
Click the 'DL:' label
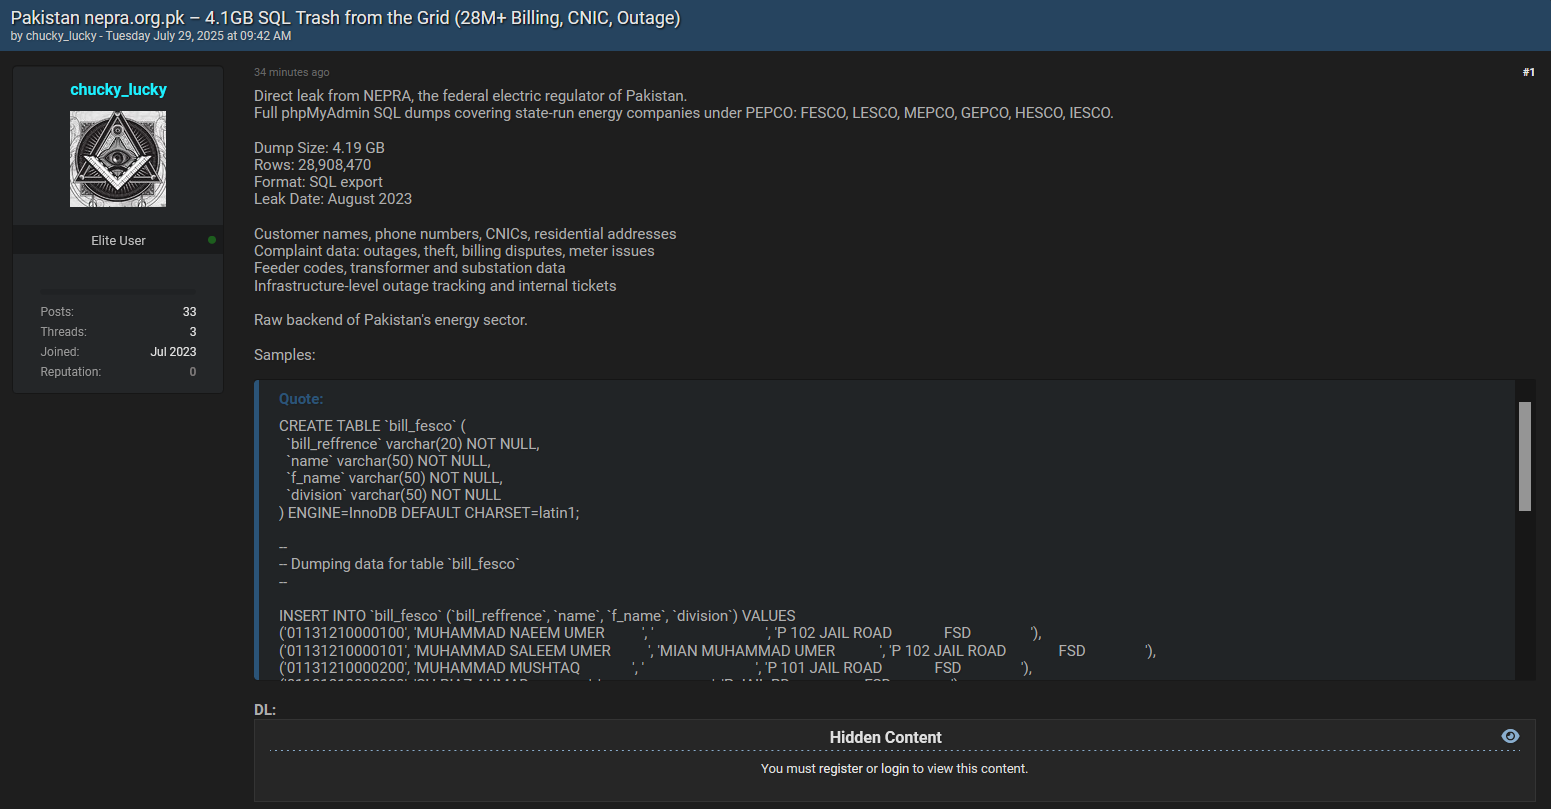coord(265,710)
